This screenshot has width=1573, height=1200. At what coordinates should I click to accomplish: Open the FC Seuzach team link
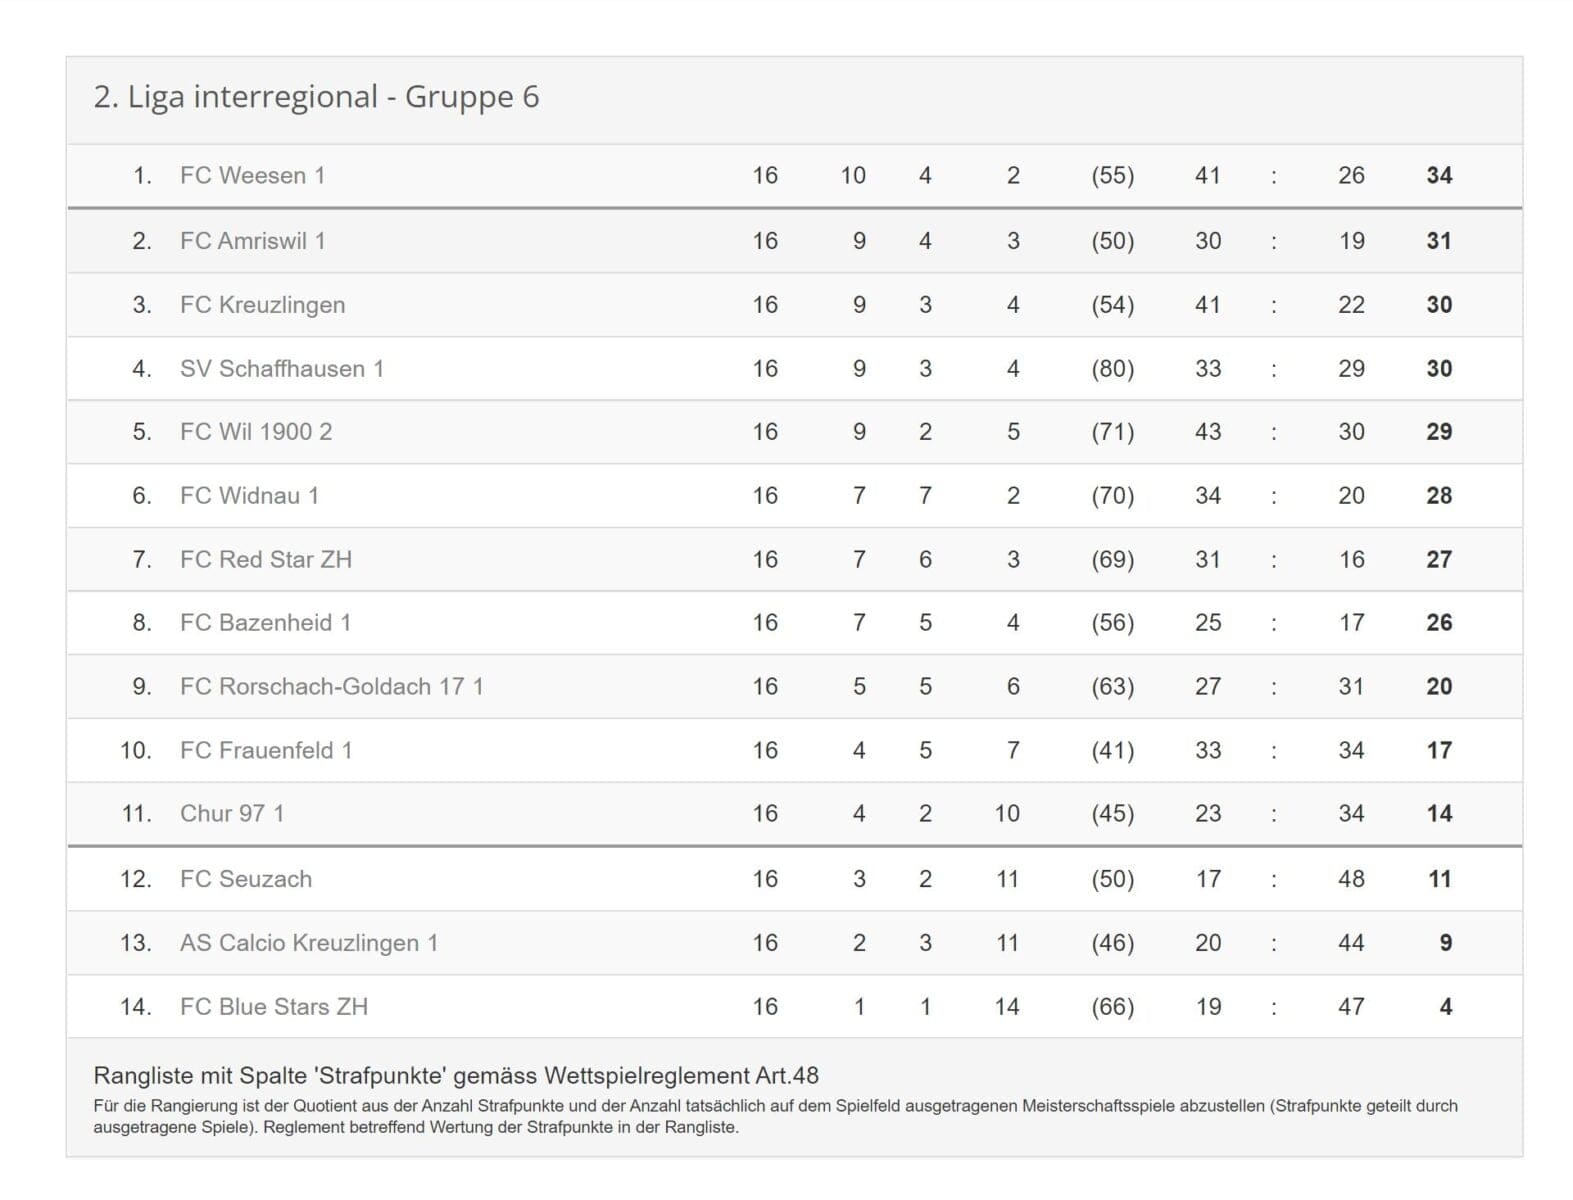point(245,880)
